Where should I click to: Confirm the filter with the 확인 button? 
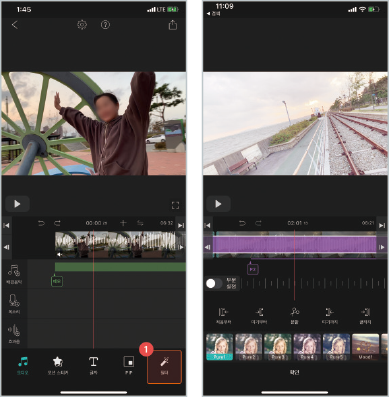pyautogui.click(x=294, y=372)
